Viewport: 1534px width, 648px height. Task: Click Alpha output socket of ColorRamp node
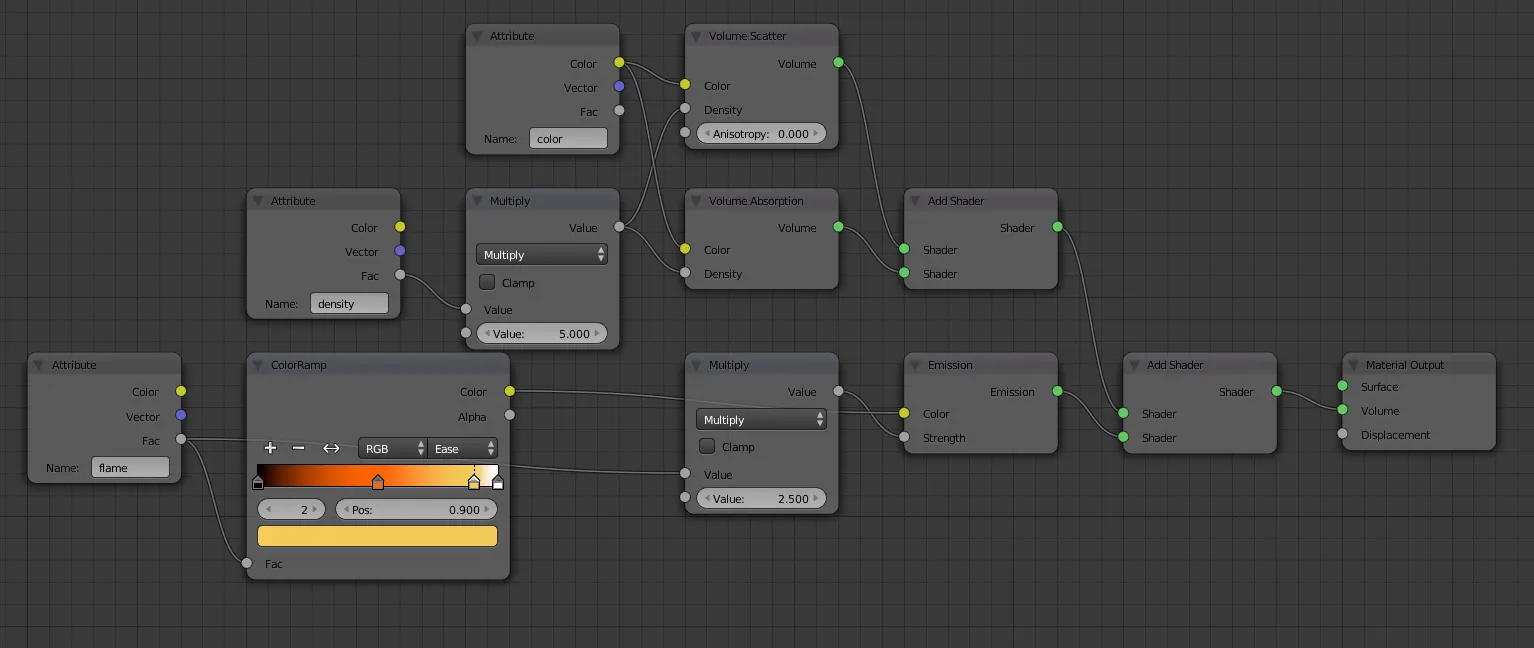coord(509,415)
